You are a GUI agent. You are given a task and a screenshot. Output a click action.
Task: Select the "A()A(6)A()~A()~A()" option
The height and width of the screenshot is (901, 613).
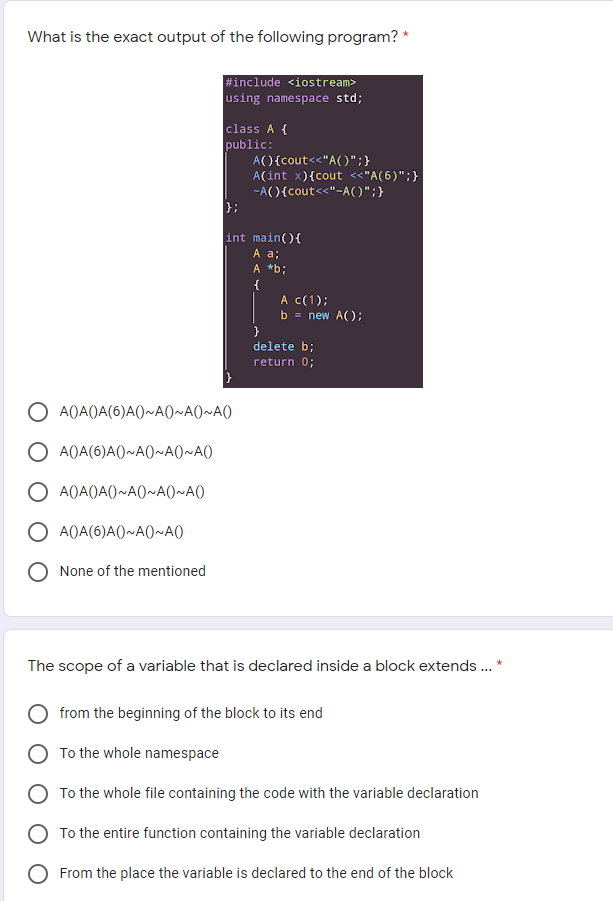tap(38, 531)
